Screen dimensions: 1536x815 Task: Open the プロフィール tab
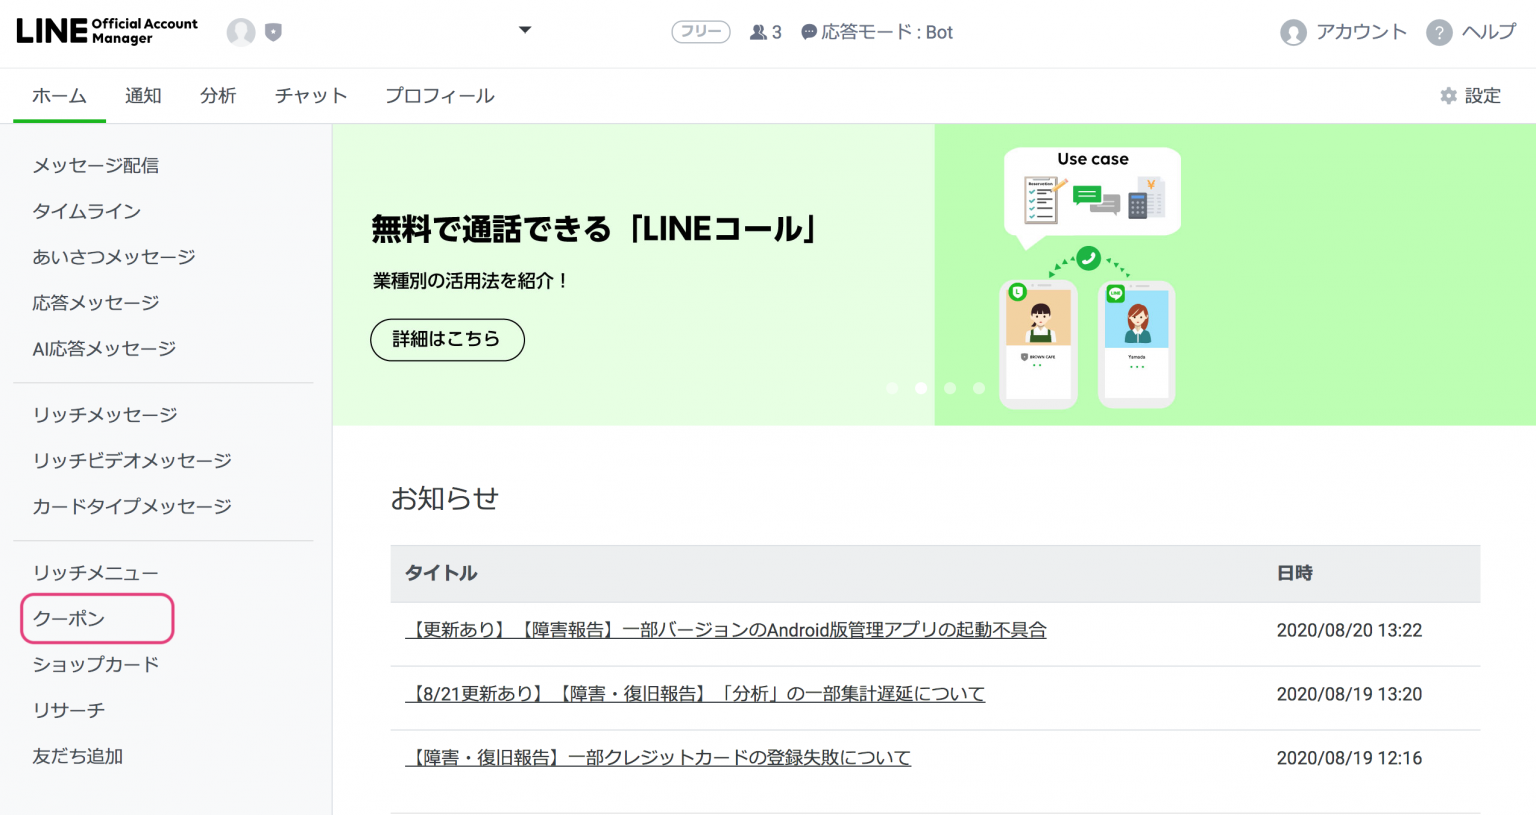tap(440, 96)
